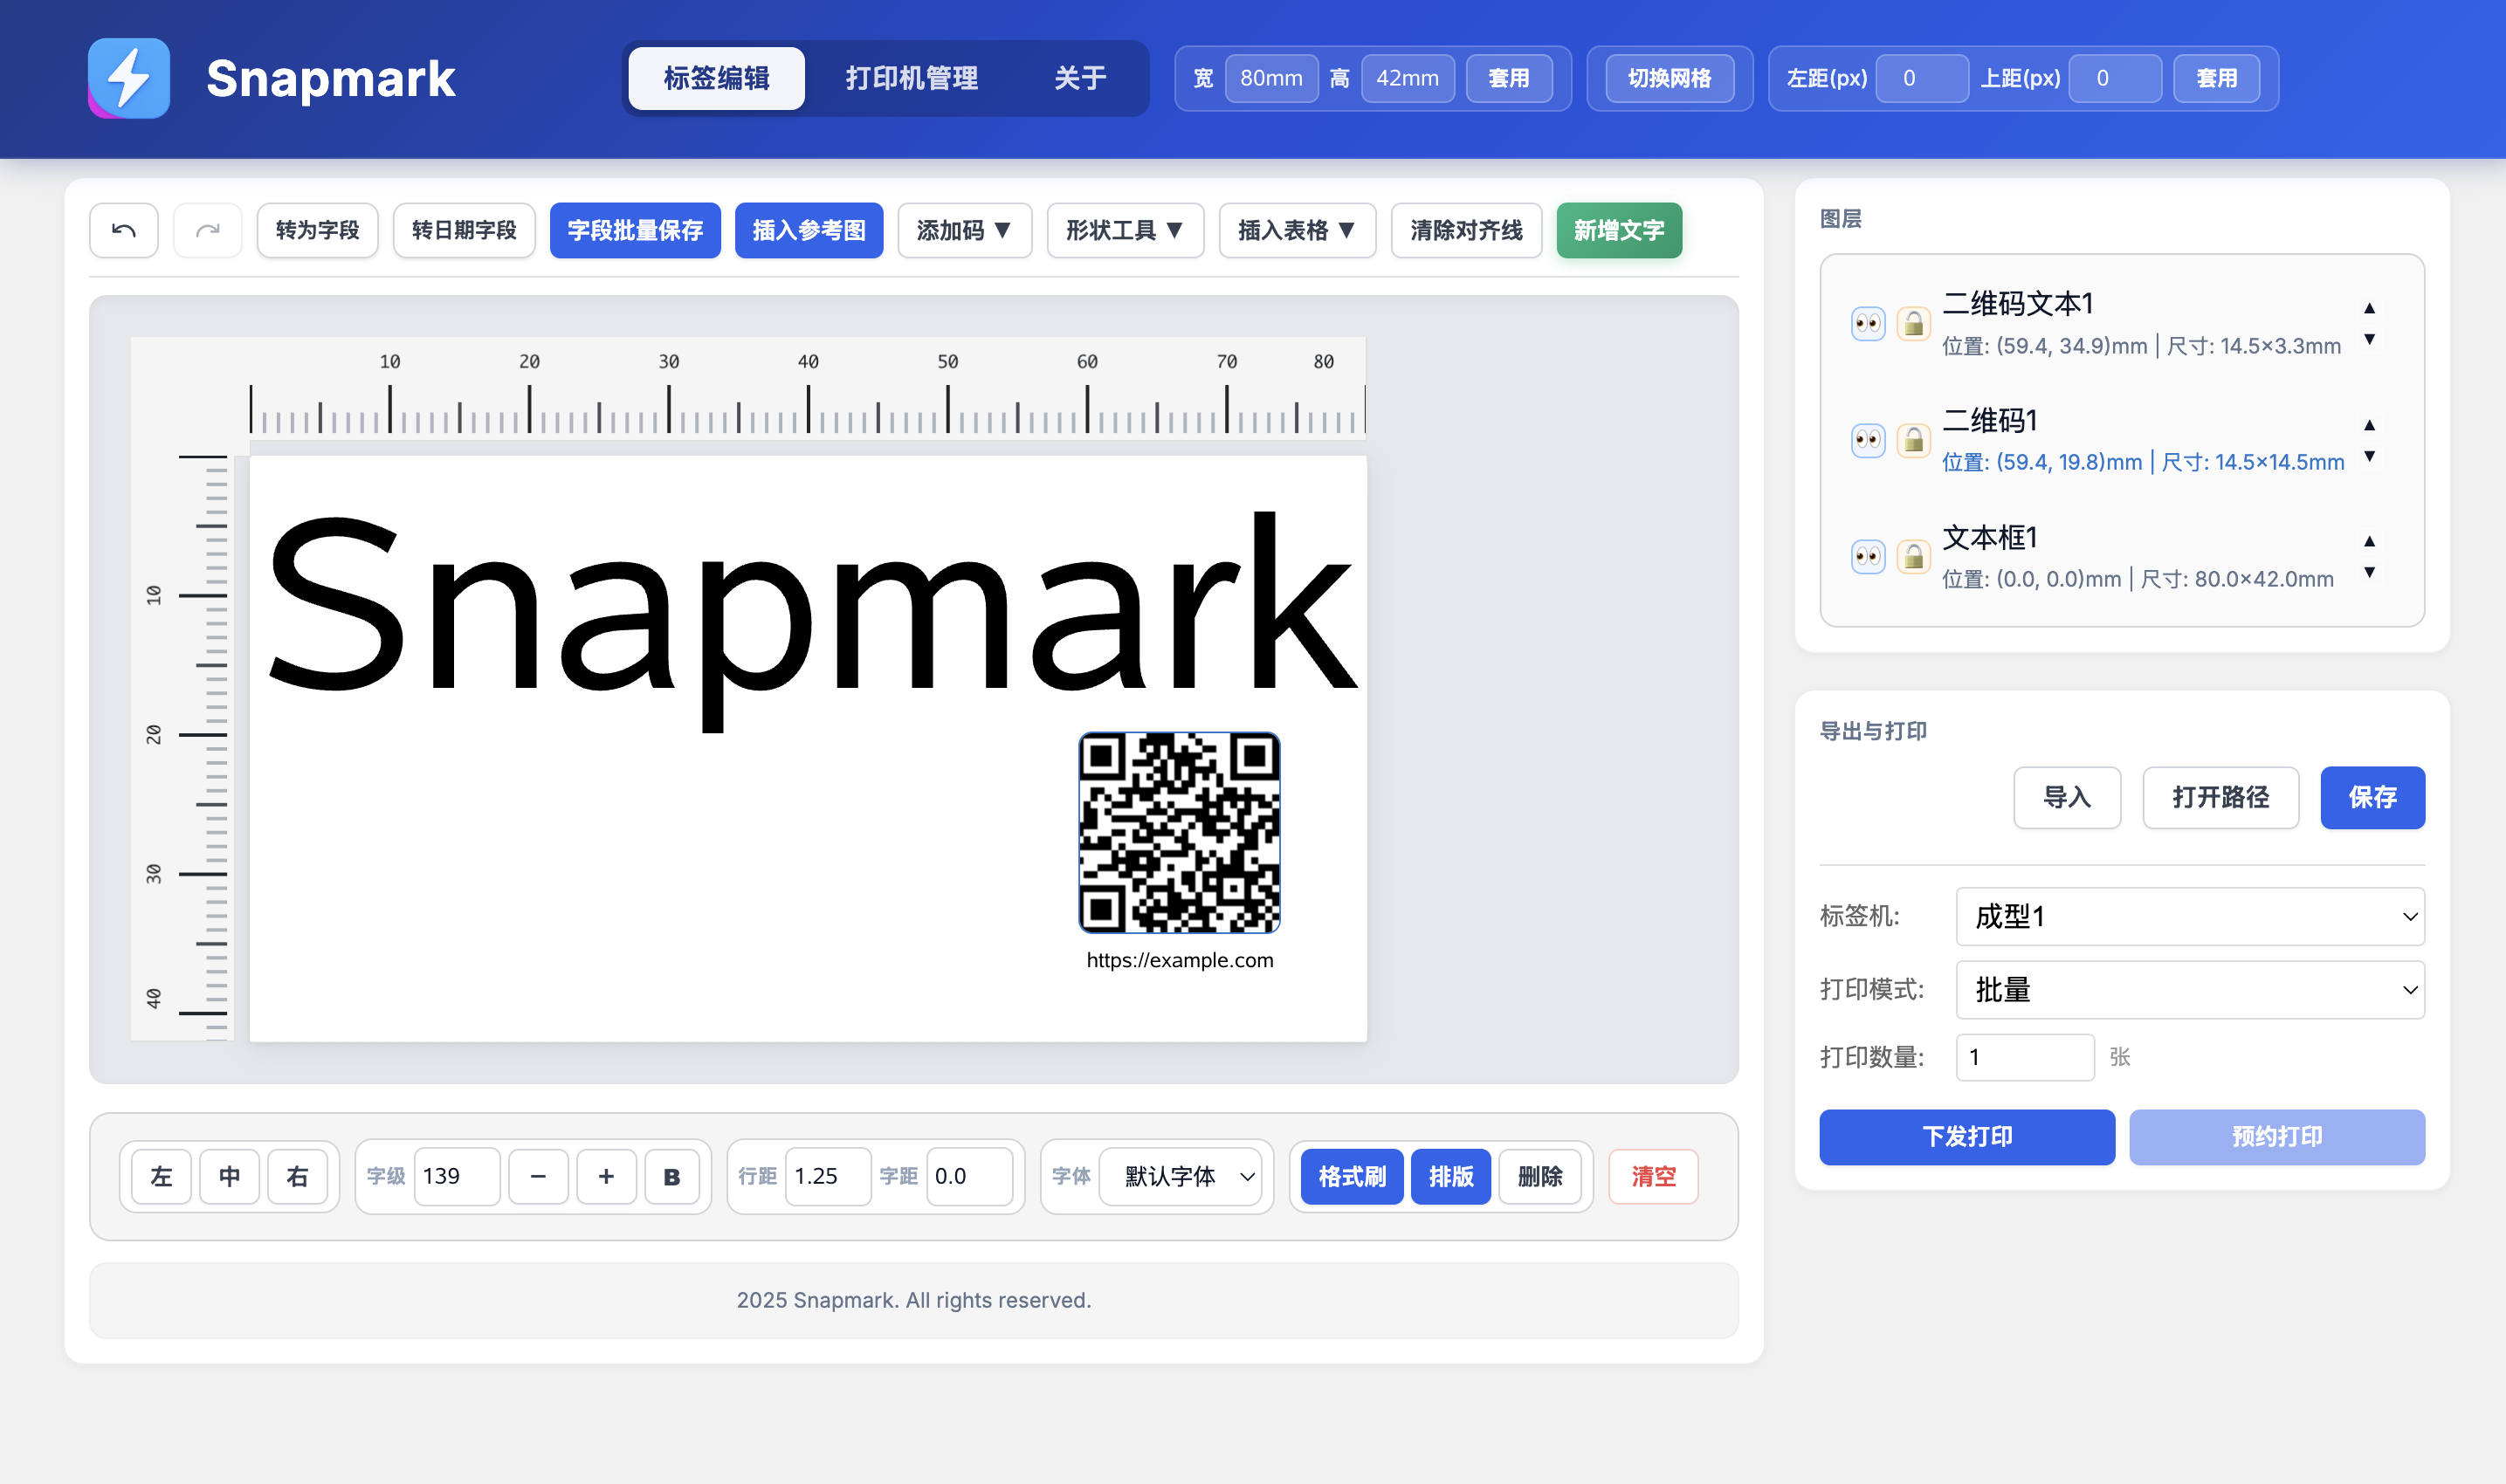Click the undo arrow icon

(x=123, y=230)
